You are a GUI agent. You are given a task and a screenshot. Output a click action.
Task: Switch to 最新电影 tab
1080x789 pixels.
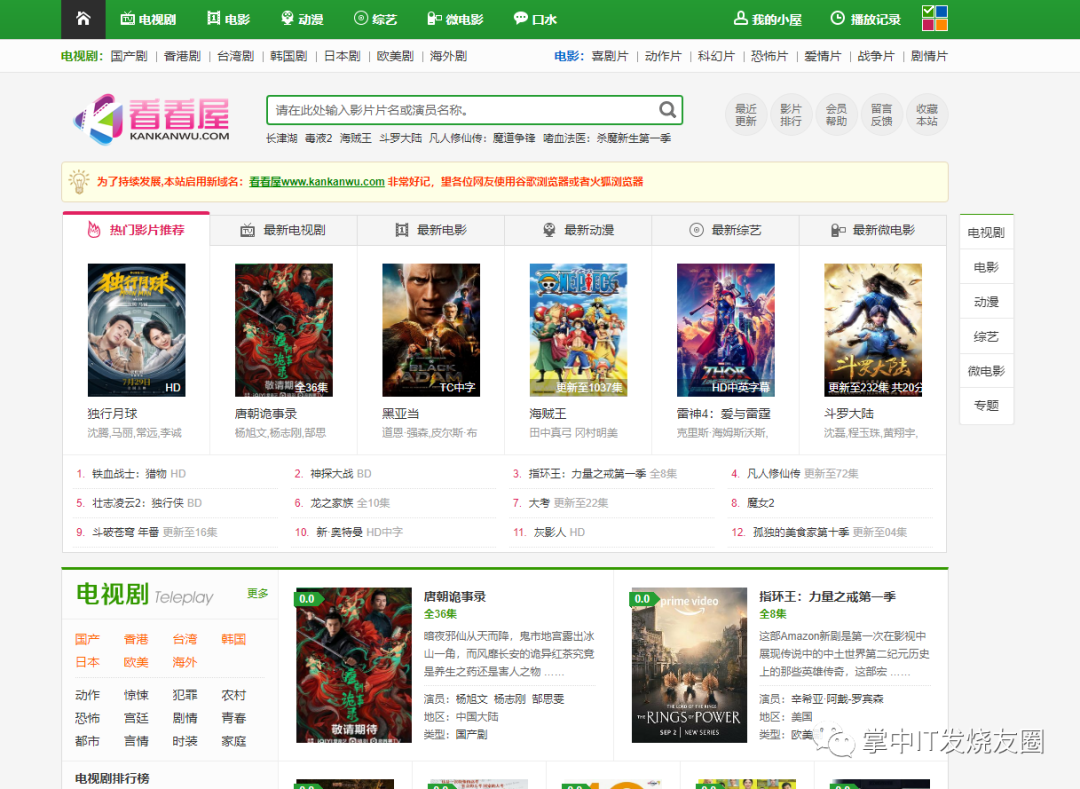(430, 230)
